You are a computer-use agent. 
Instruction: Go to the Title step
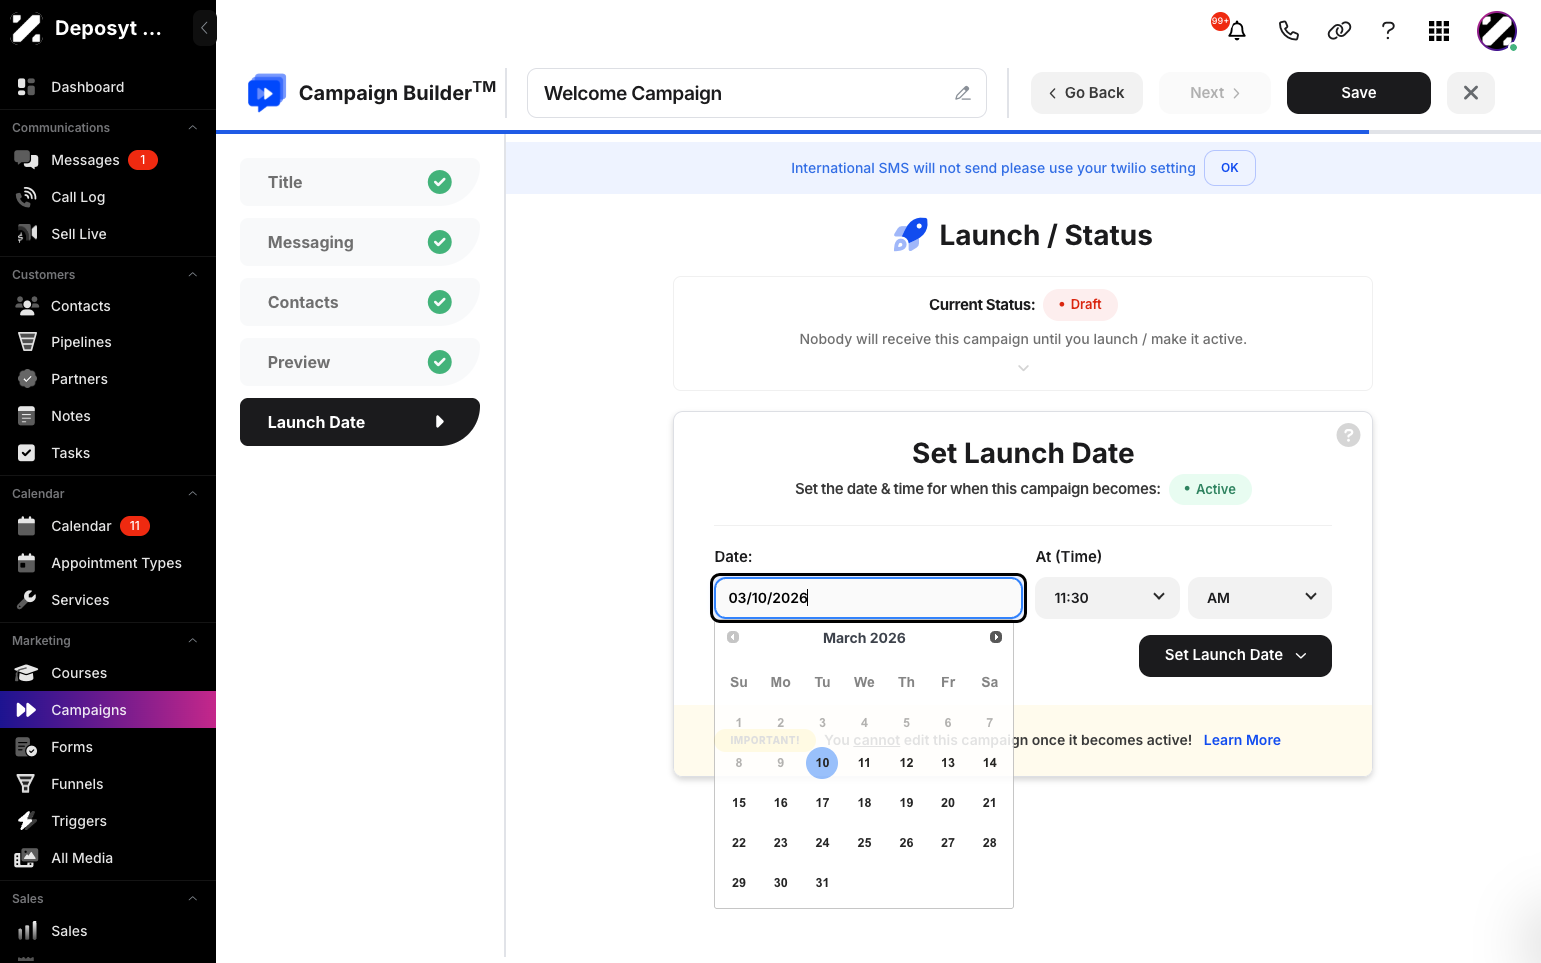pos(360,182)
